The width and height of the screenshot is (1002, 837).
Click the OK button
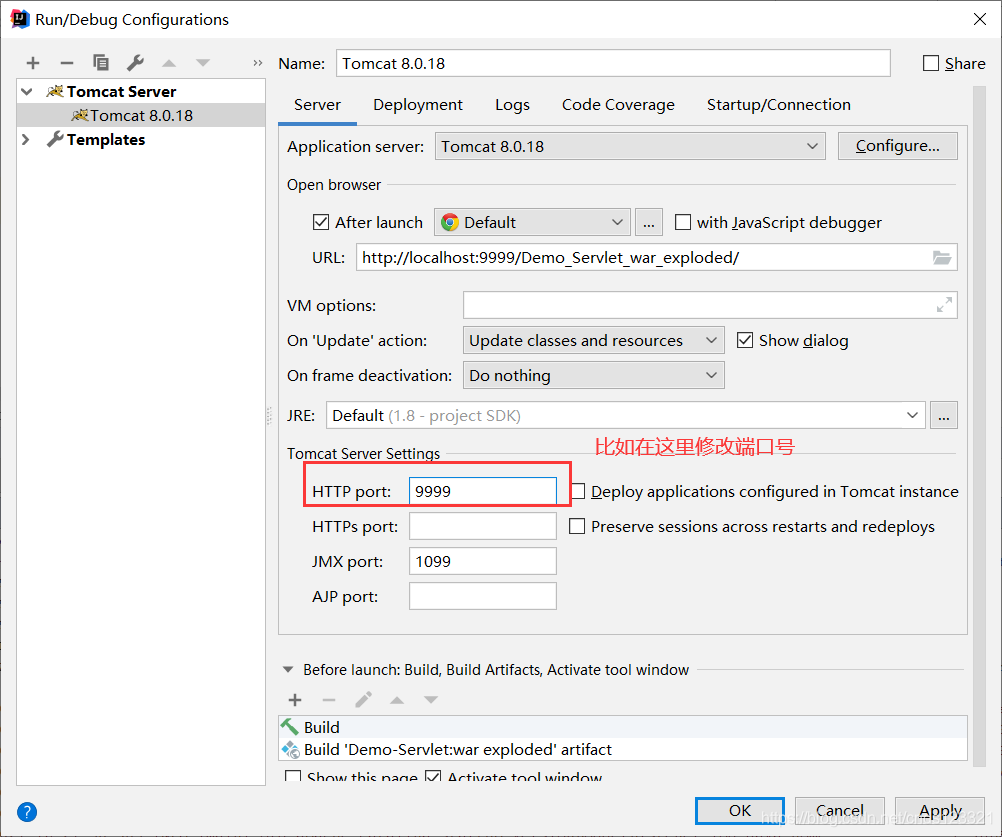coord(740,810)
